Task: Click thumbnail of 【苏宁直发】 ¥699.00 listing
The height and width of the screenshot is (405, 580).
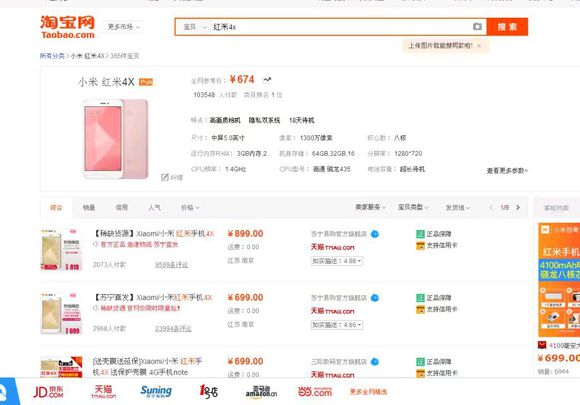Action: 61,314
